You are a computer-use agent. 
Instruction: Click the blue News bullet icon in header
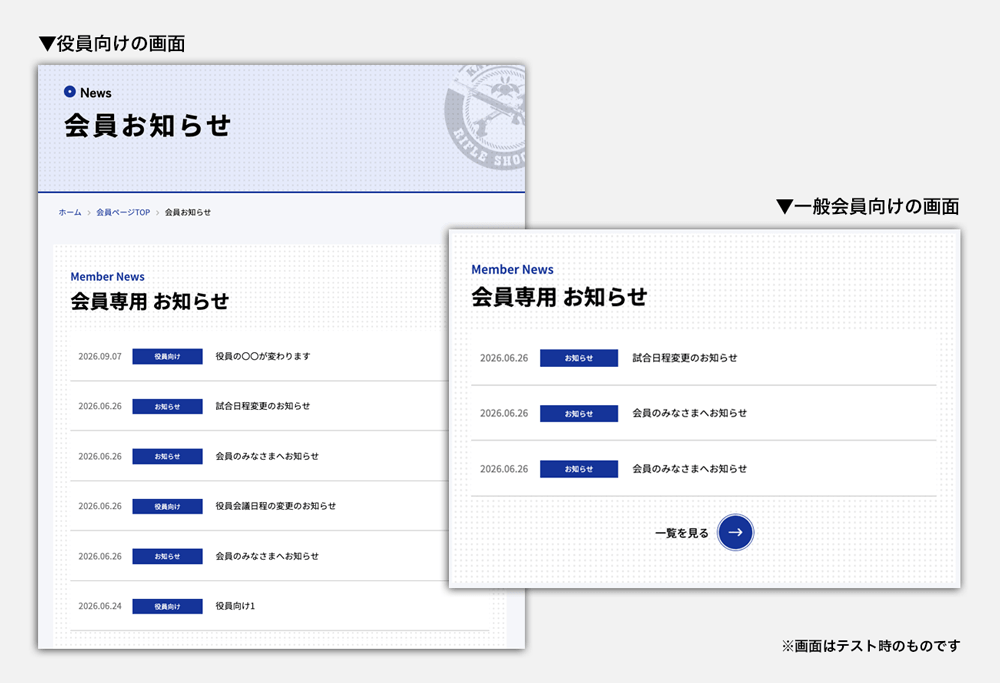click(x=70, y=92)
